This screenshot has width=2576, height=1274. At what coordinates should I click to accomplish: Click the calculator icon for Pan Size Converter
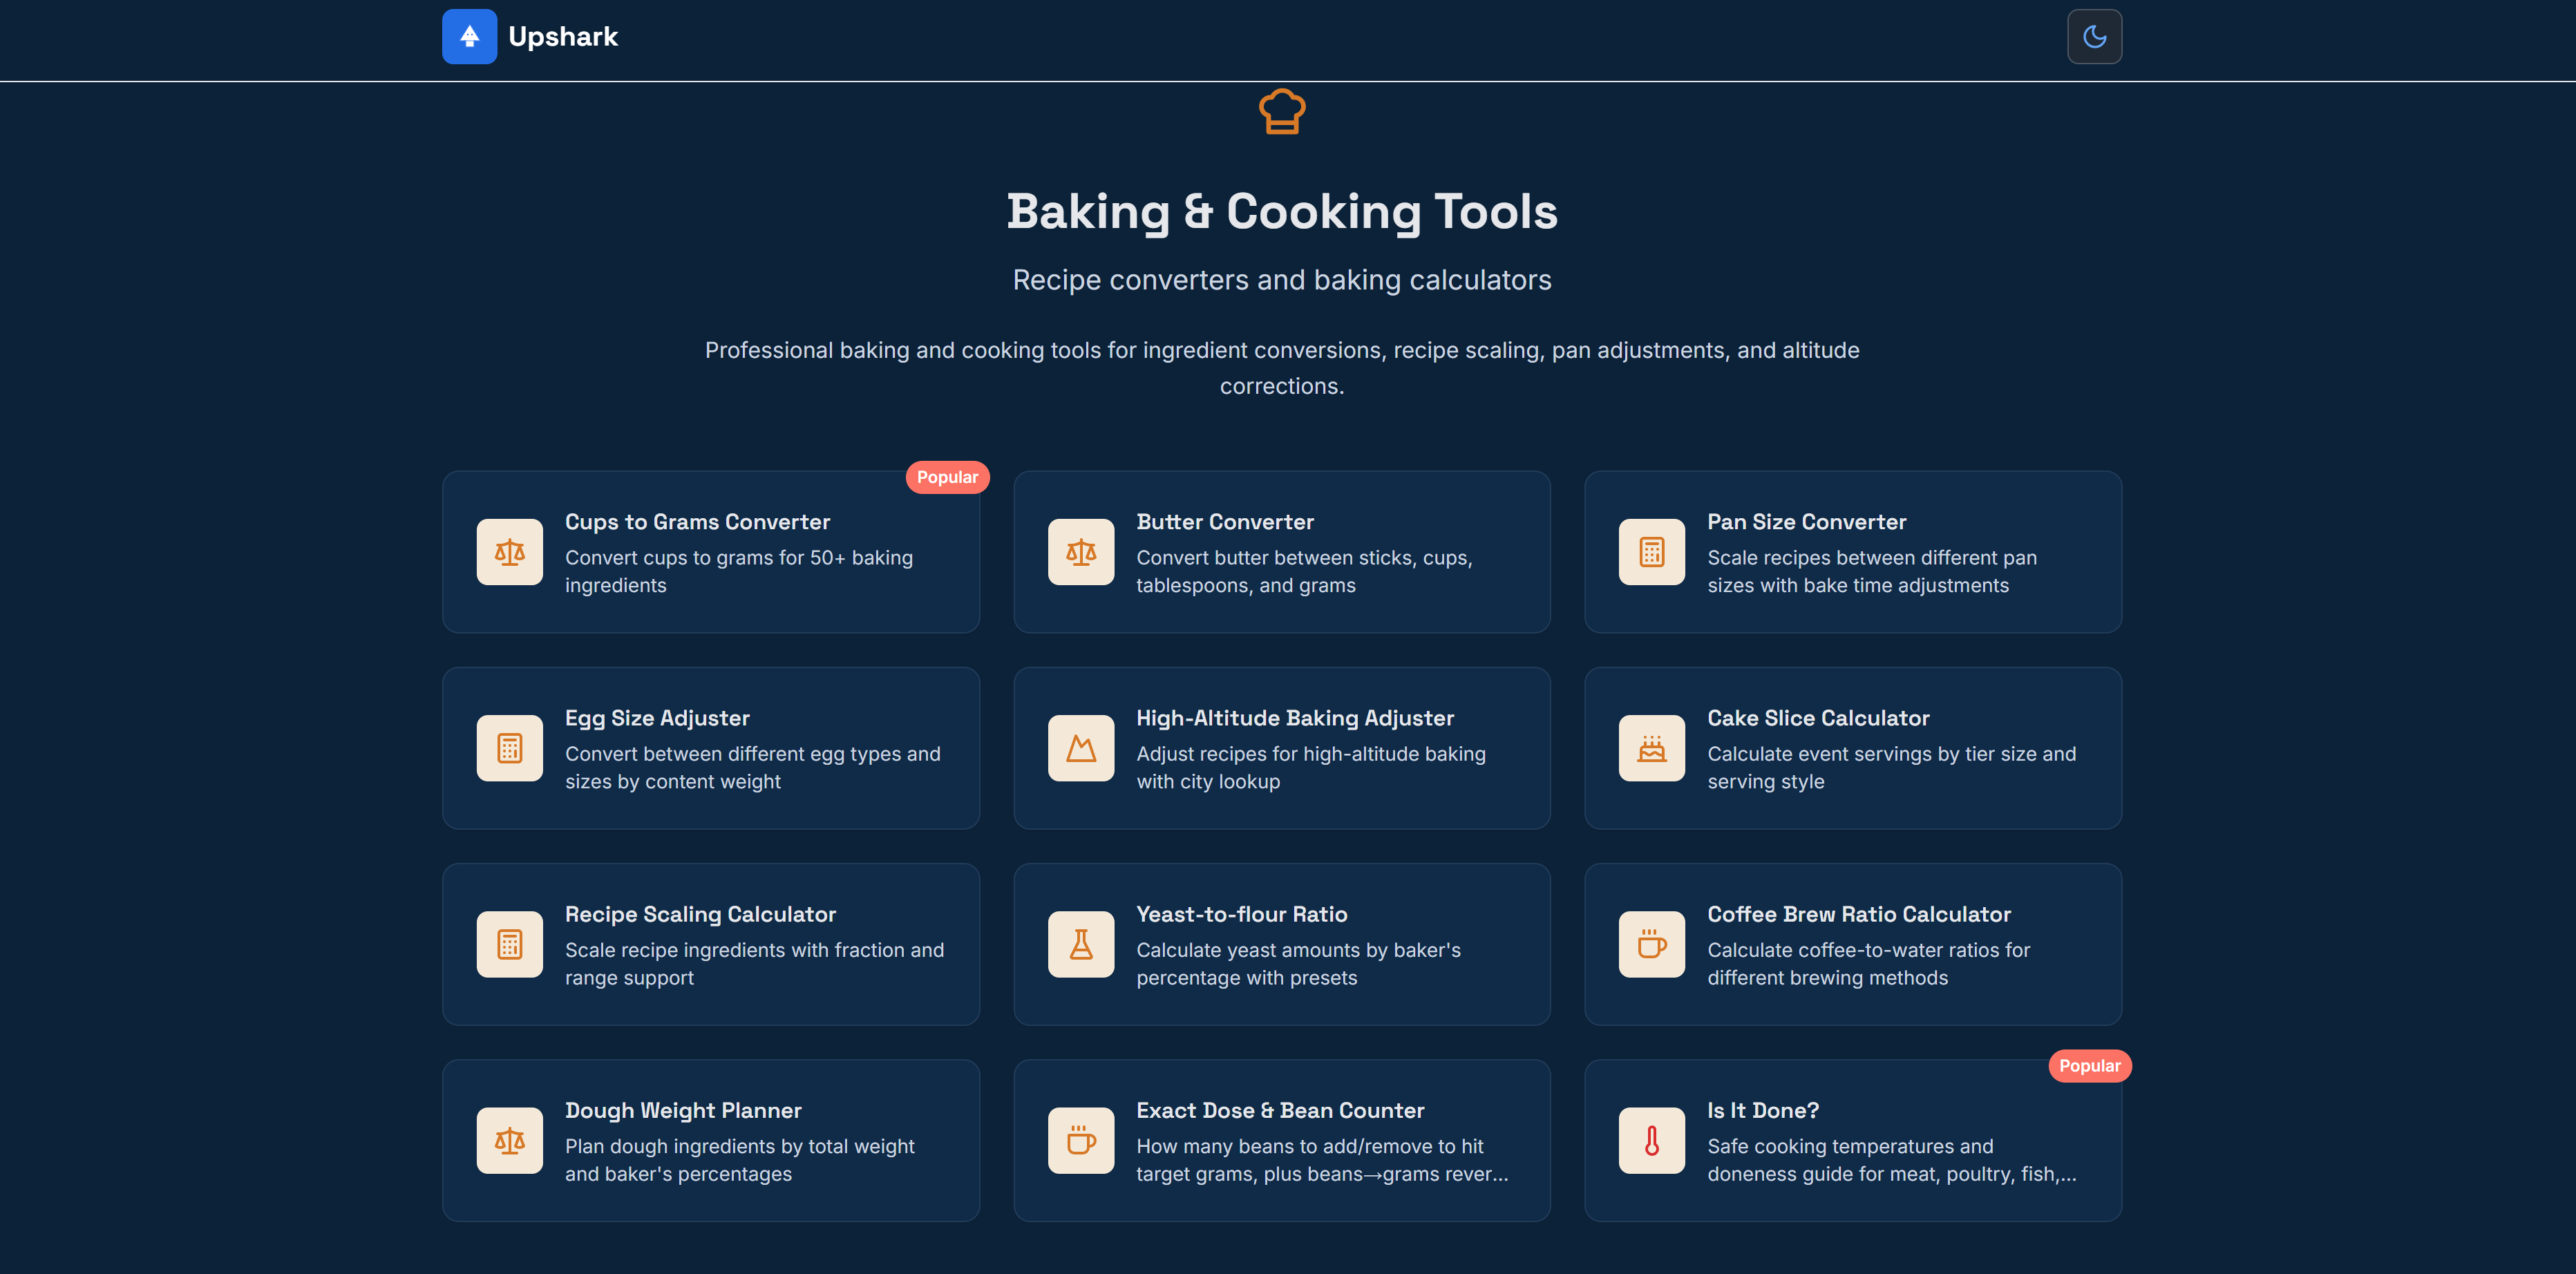point(1651,552)
